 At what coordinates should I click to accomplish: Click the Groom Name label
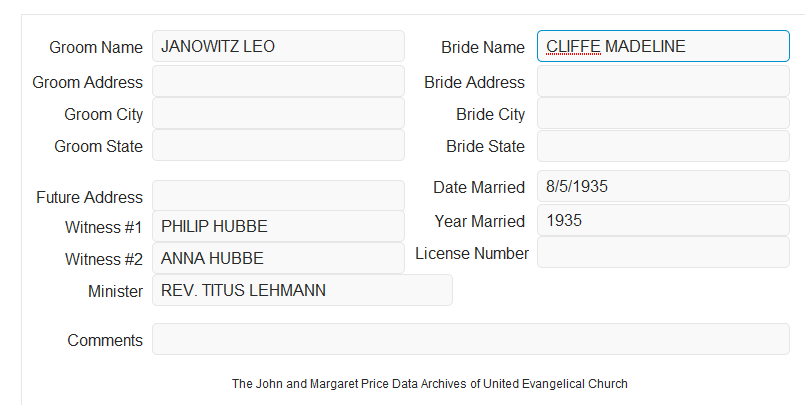(96, 47)
